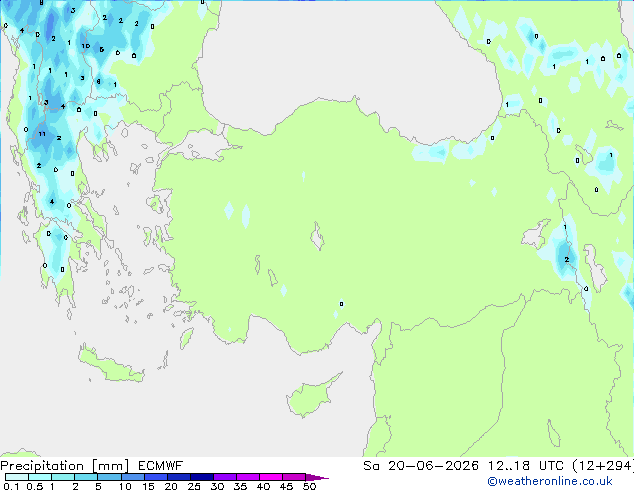Click the '15' legend scale value
Image resolution: width=634 pixels, height=490 pixels.
click(148, 486)
